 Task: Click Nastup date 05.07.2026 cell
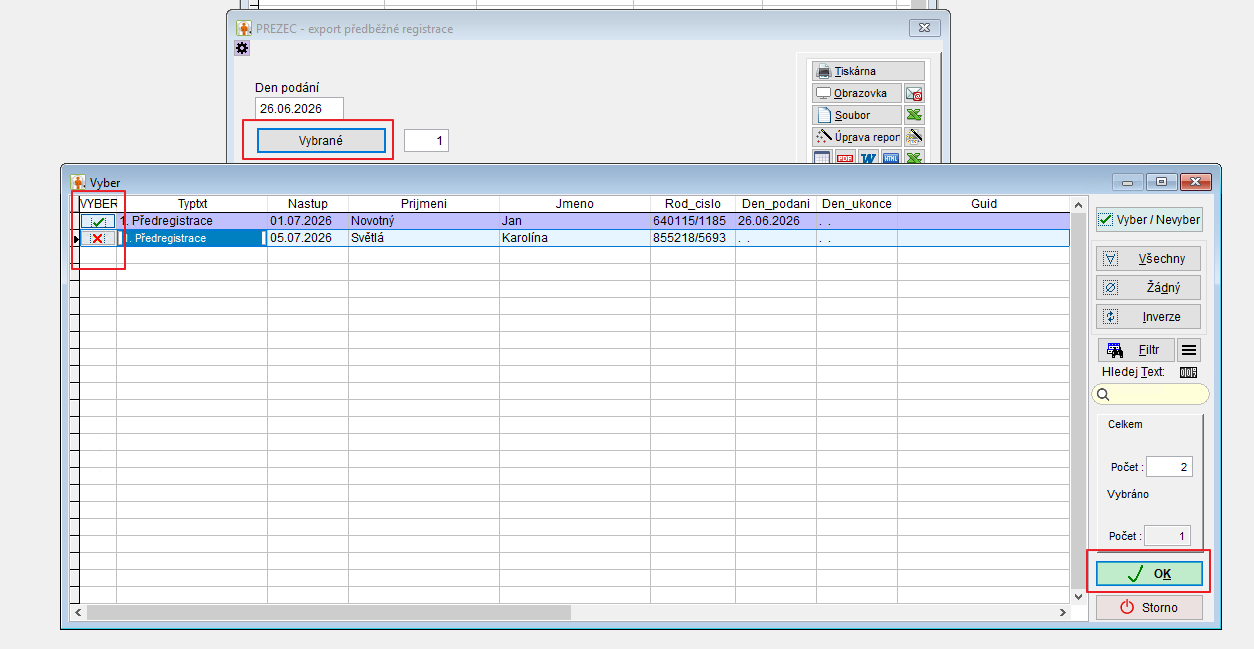pyautogui.click(x=308, y=238)
